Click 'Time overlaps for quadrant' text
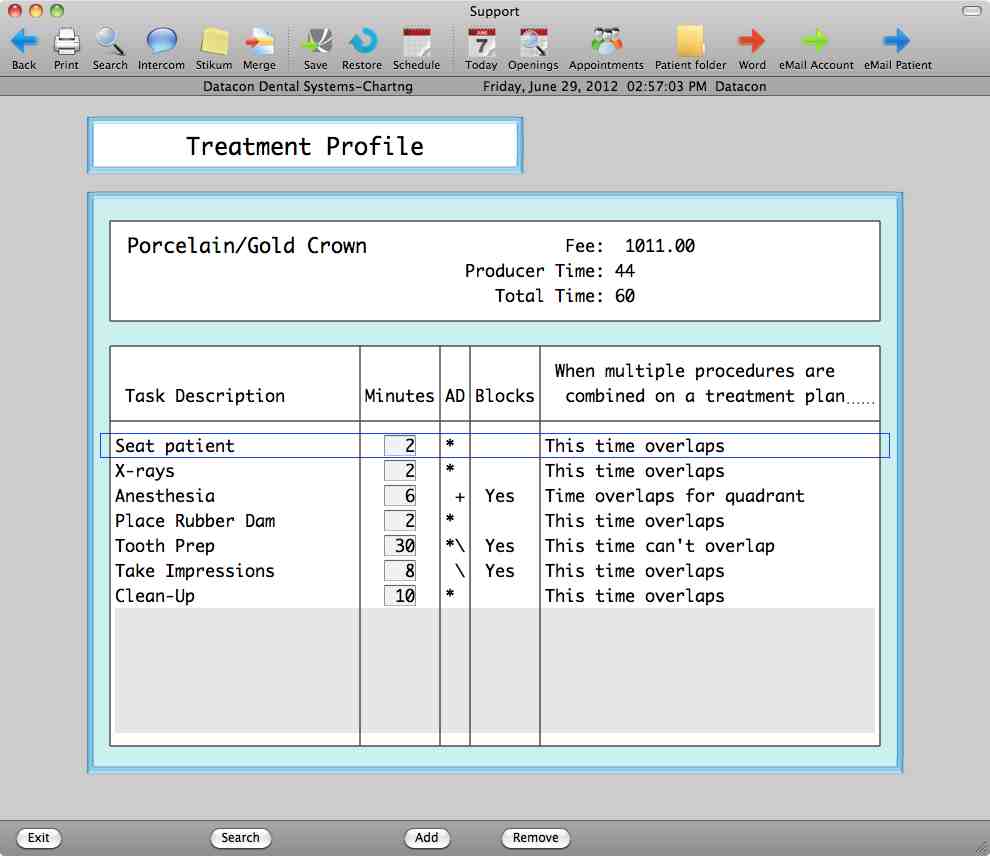 click(675, 496)
